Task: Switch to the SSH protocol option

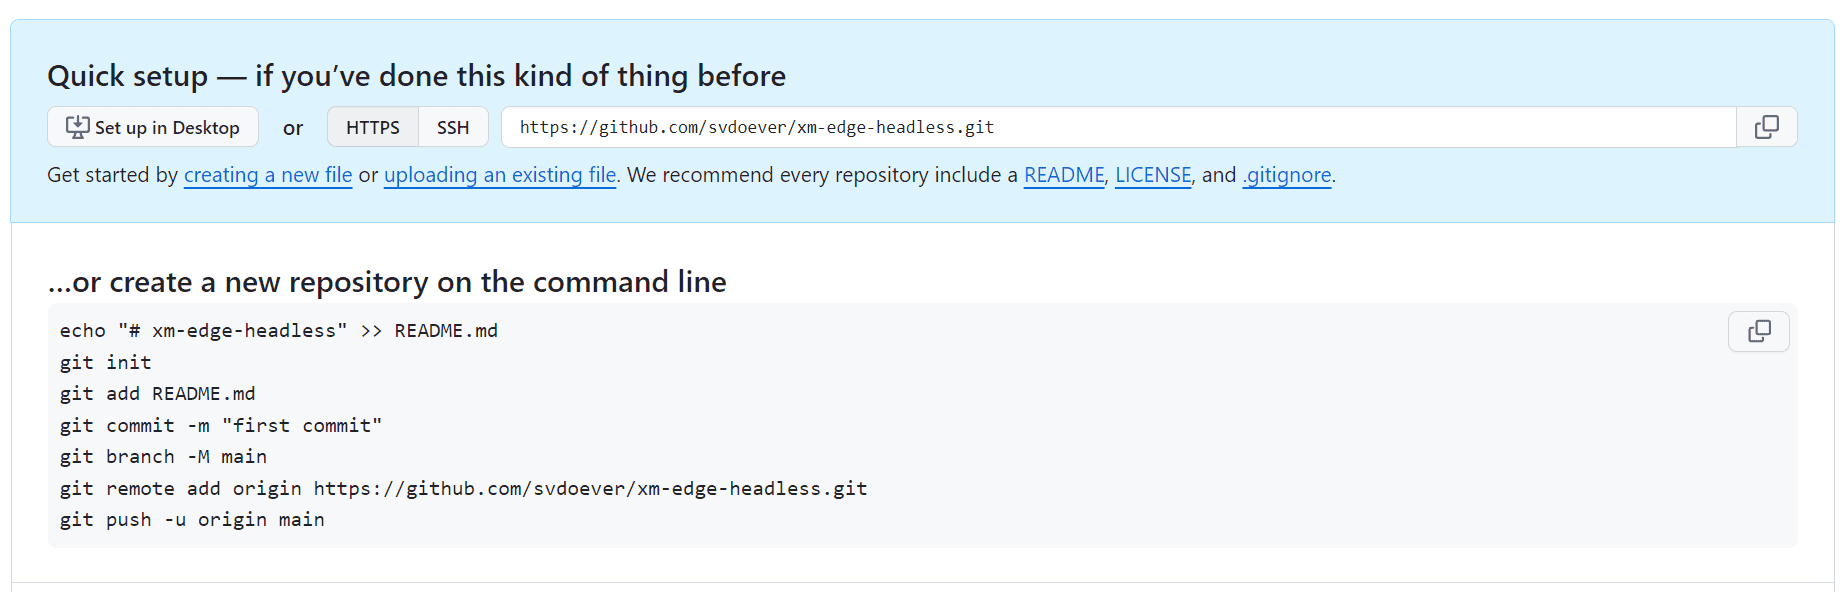Action: [453, 127]
